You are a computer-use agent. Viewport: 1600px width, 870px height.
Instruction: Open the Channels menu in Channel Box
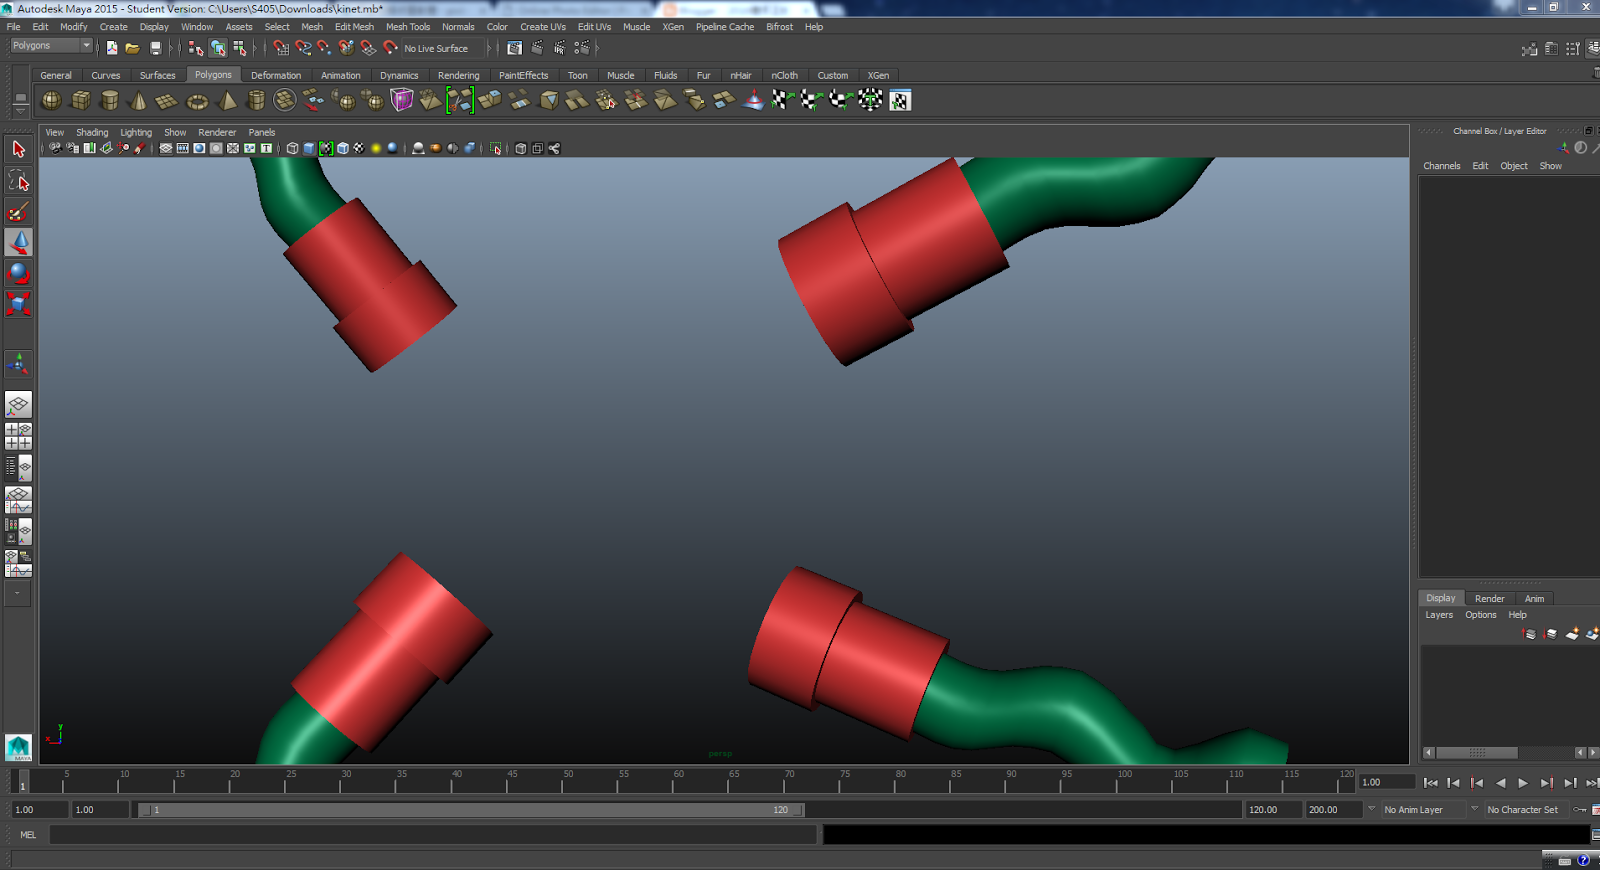pos(1442,166)
